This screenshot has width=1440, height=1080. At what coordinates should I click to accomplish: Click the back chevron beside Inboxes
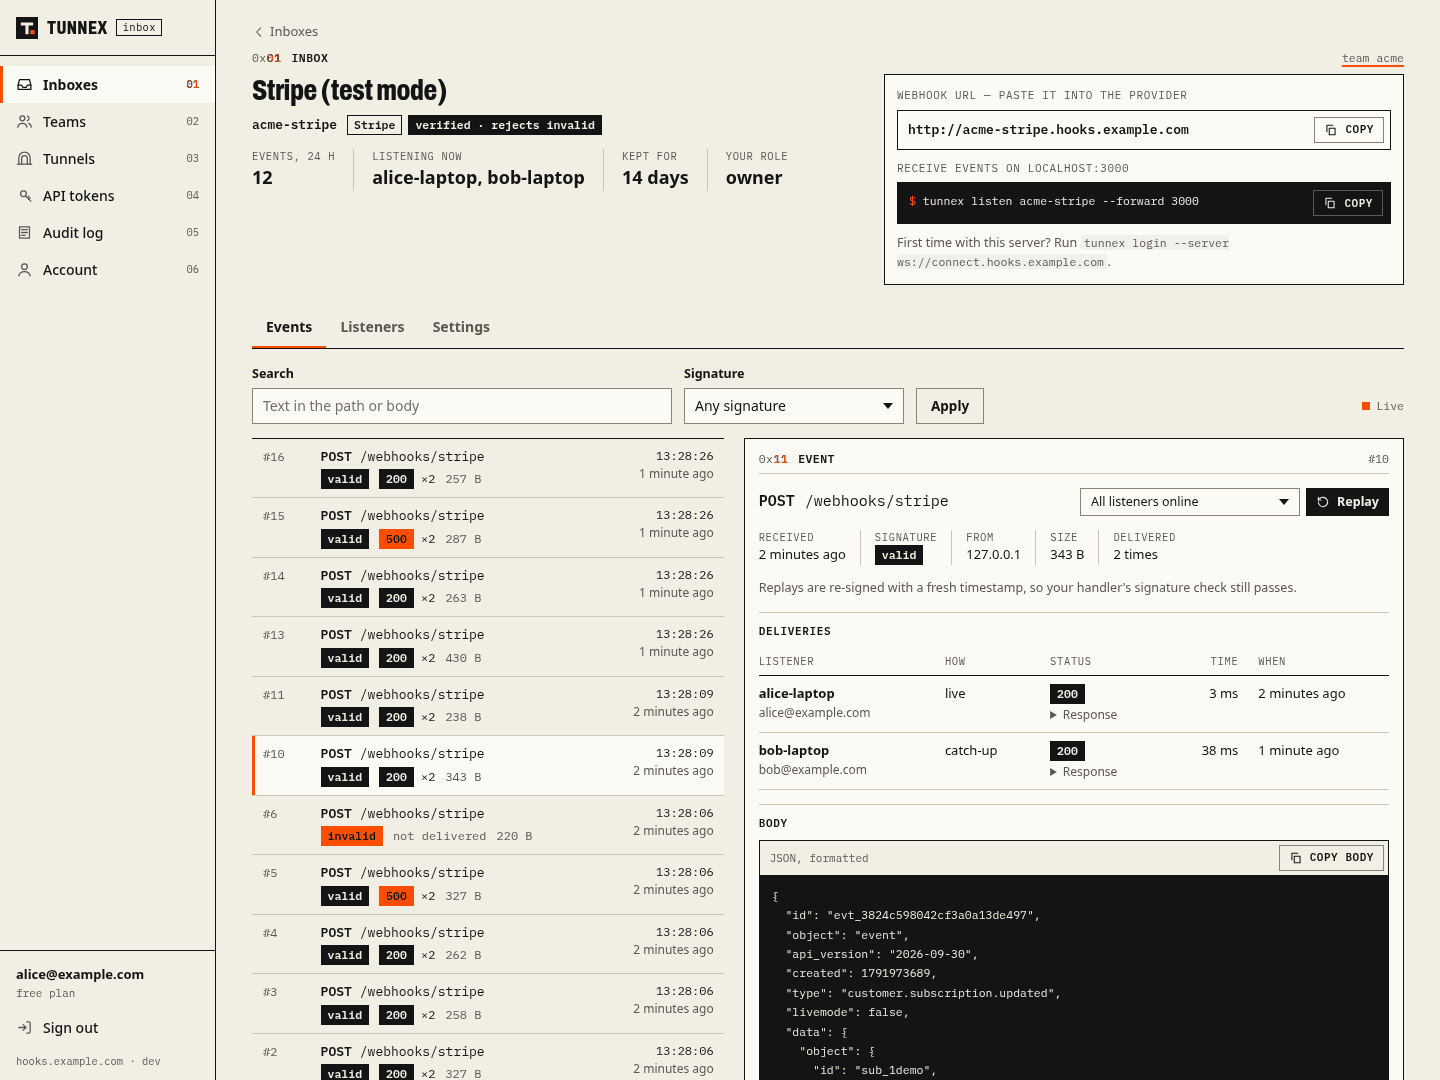coord(259,32)
